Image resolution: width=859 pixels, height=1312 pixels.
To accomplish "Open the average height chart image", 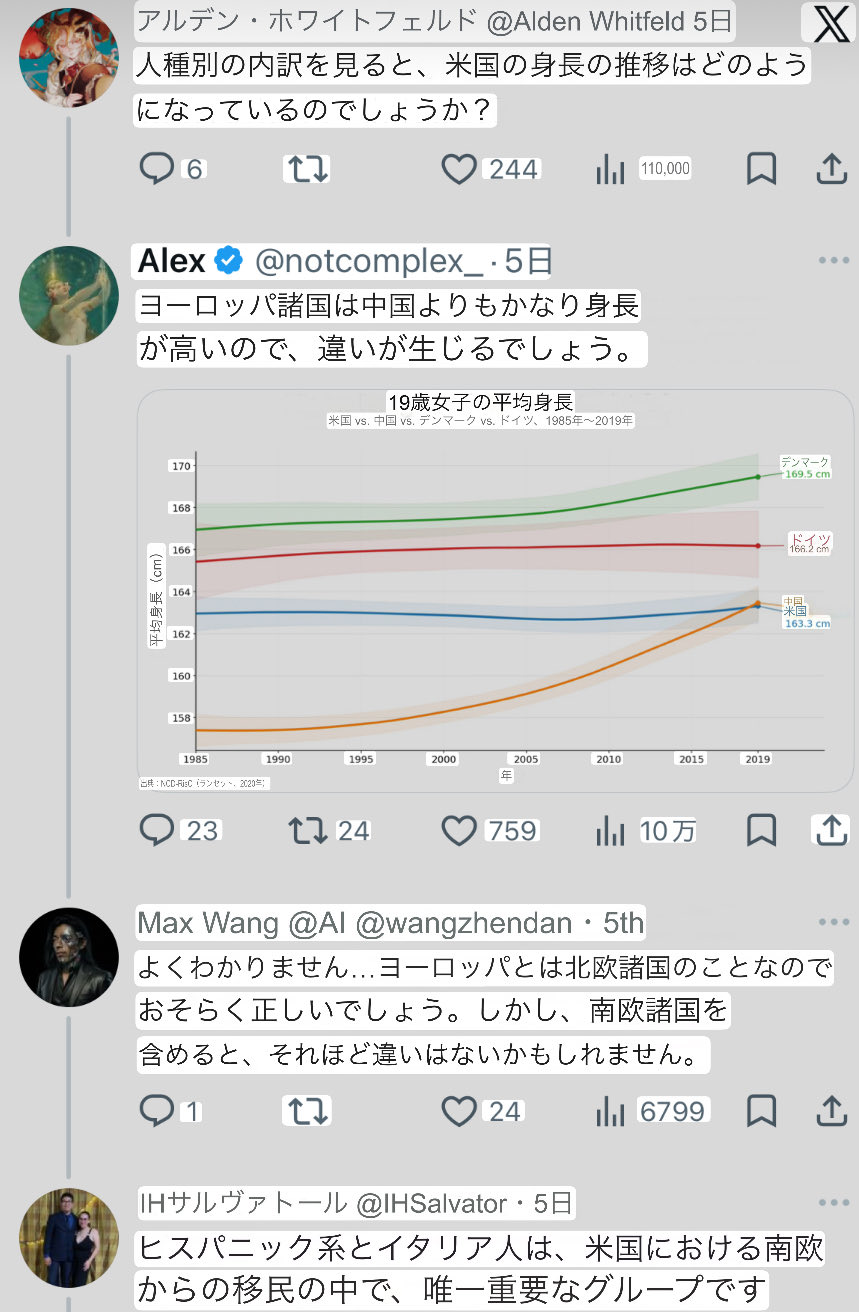I will point(495,590).
